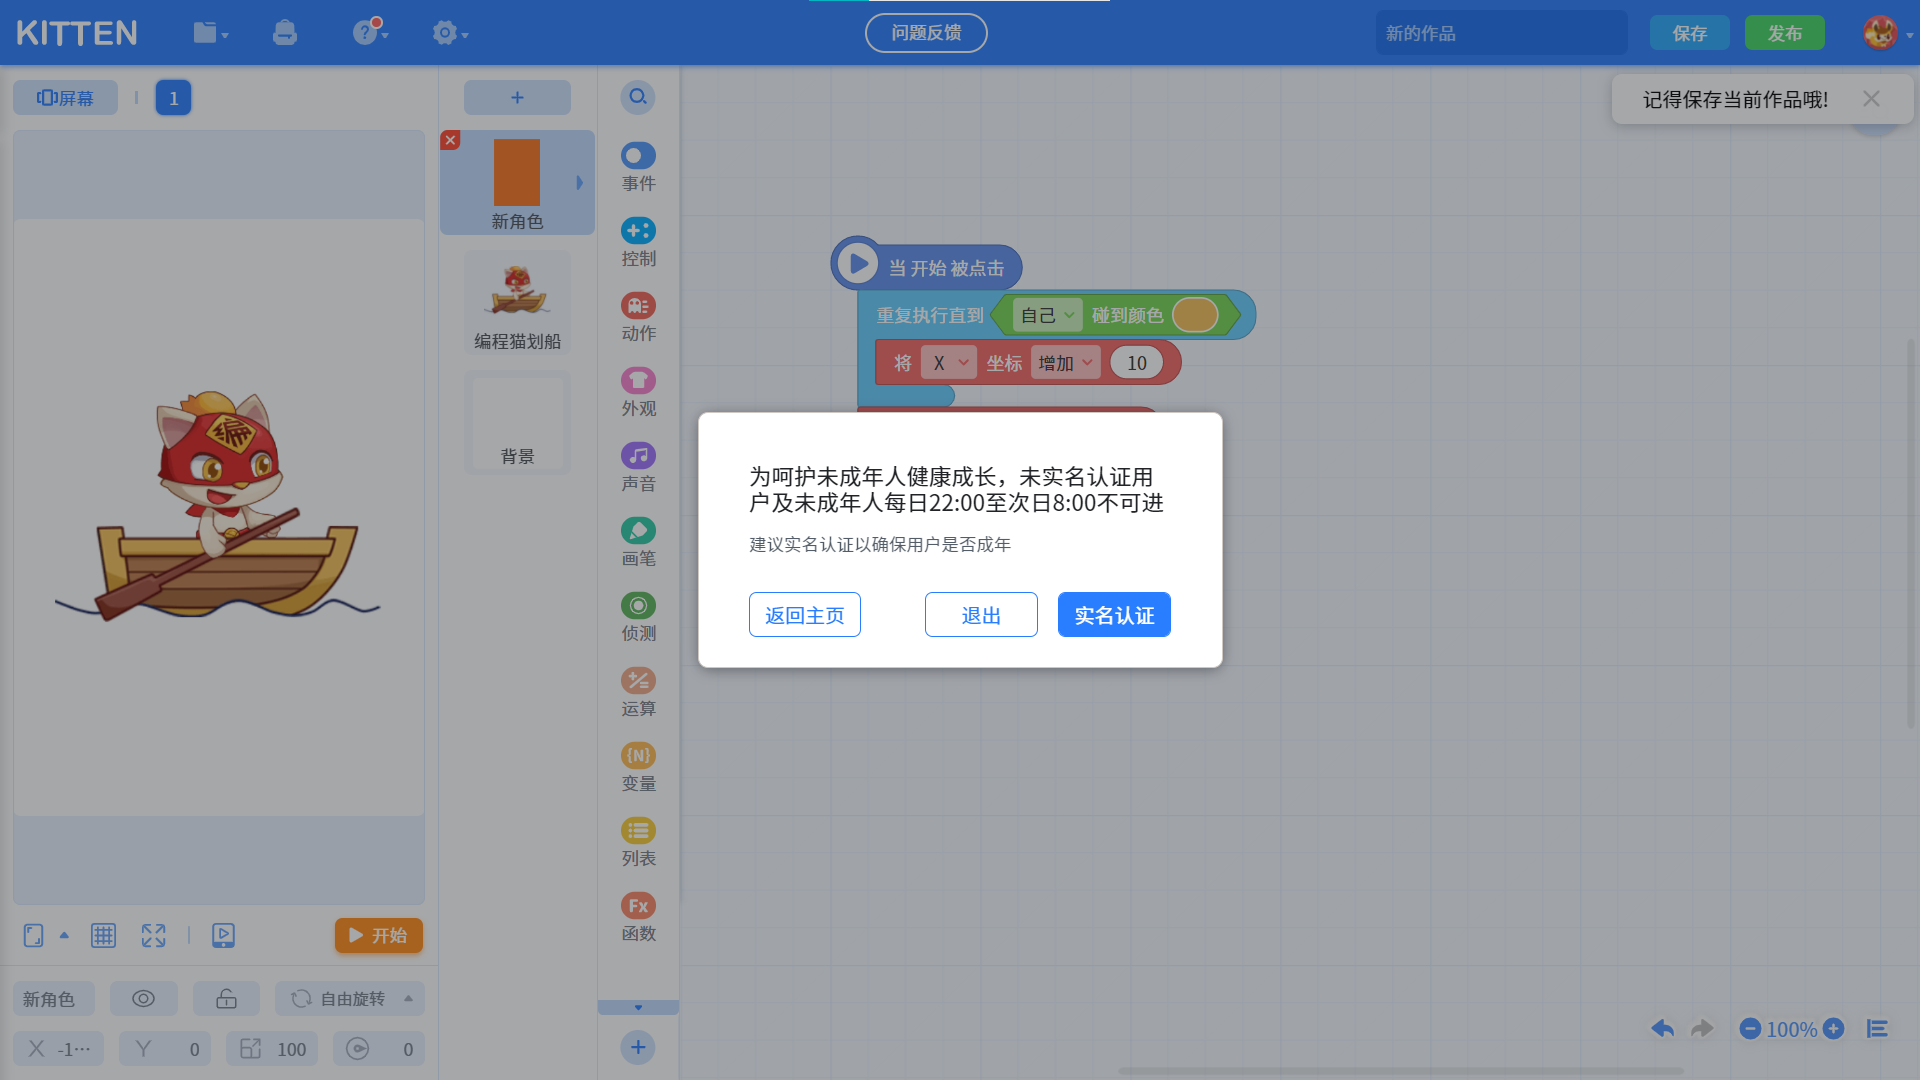Screen dimensions: 1920x1080
Task: Zoom out the workspace with minus
Action: tap(1750, 1028)
